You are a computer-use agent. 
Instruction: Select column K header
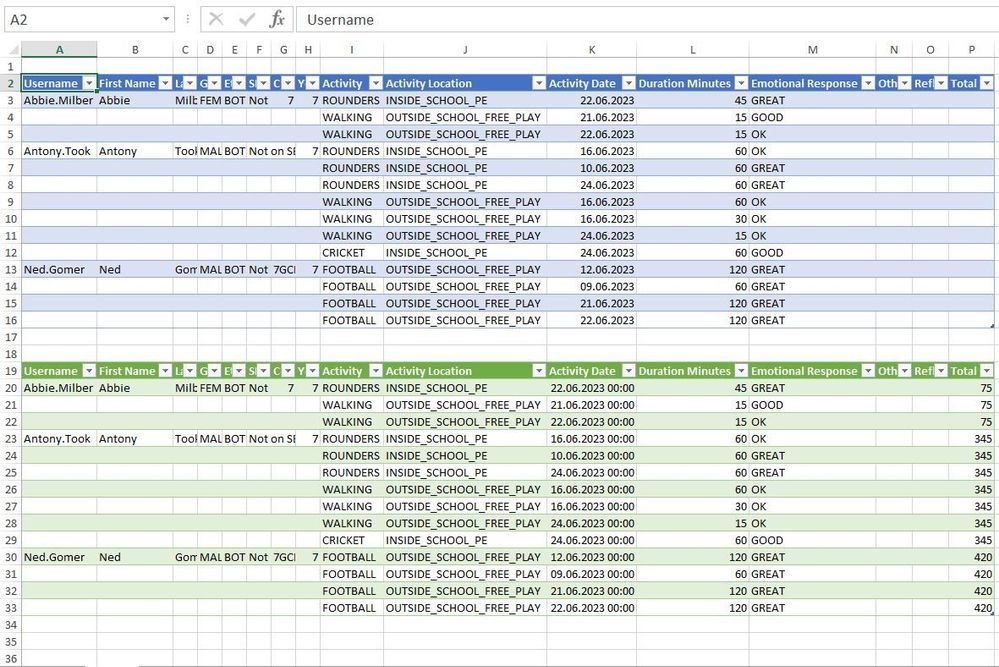pyautogui.click(x=592, y=50)
